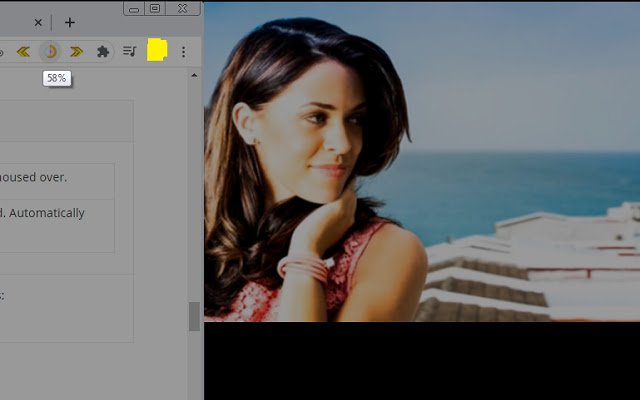The image size is (640, 400).
Task: Close the browser window
Action: point(182,9)
